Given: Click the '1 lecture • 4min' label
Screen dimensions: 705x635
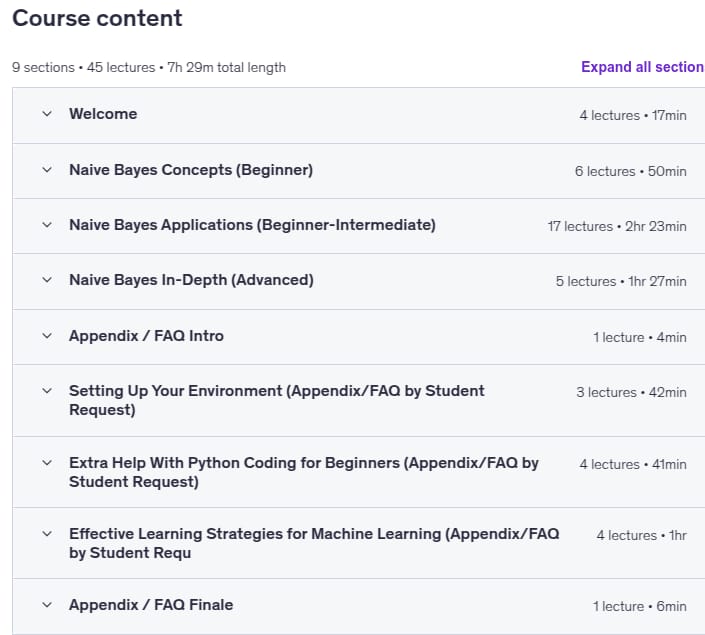Looking at the screenshot, I should (x=639, y=337).
